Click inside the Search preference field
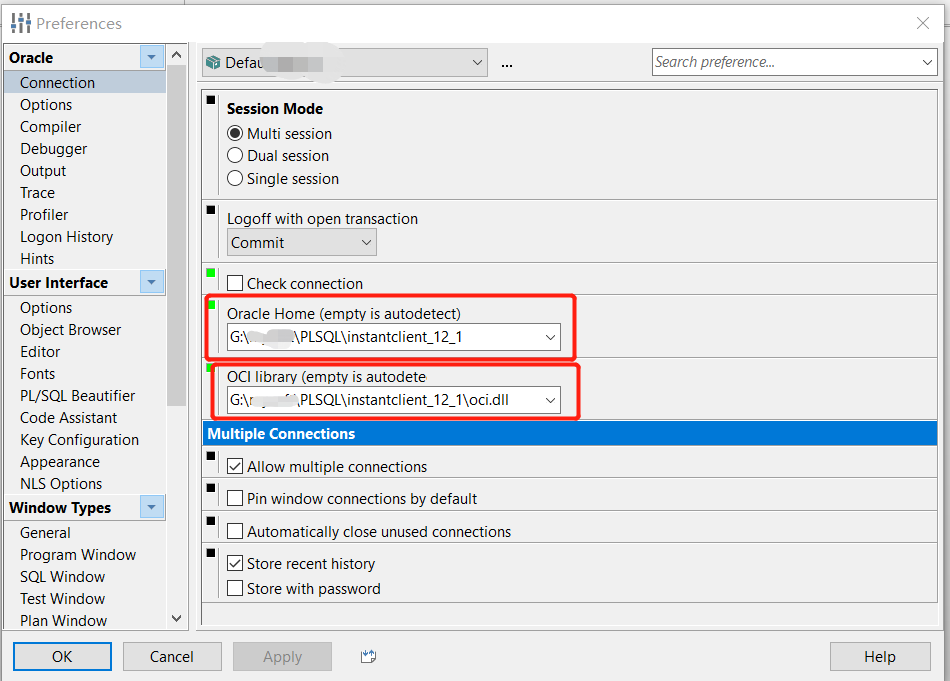The height and width of the screenshot is (681, 950). (780, 62)
